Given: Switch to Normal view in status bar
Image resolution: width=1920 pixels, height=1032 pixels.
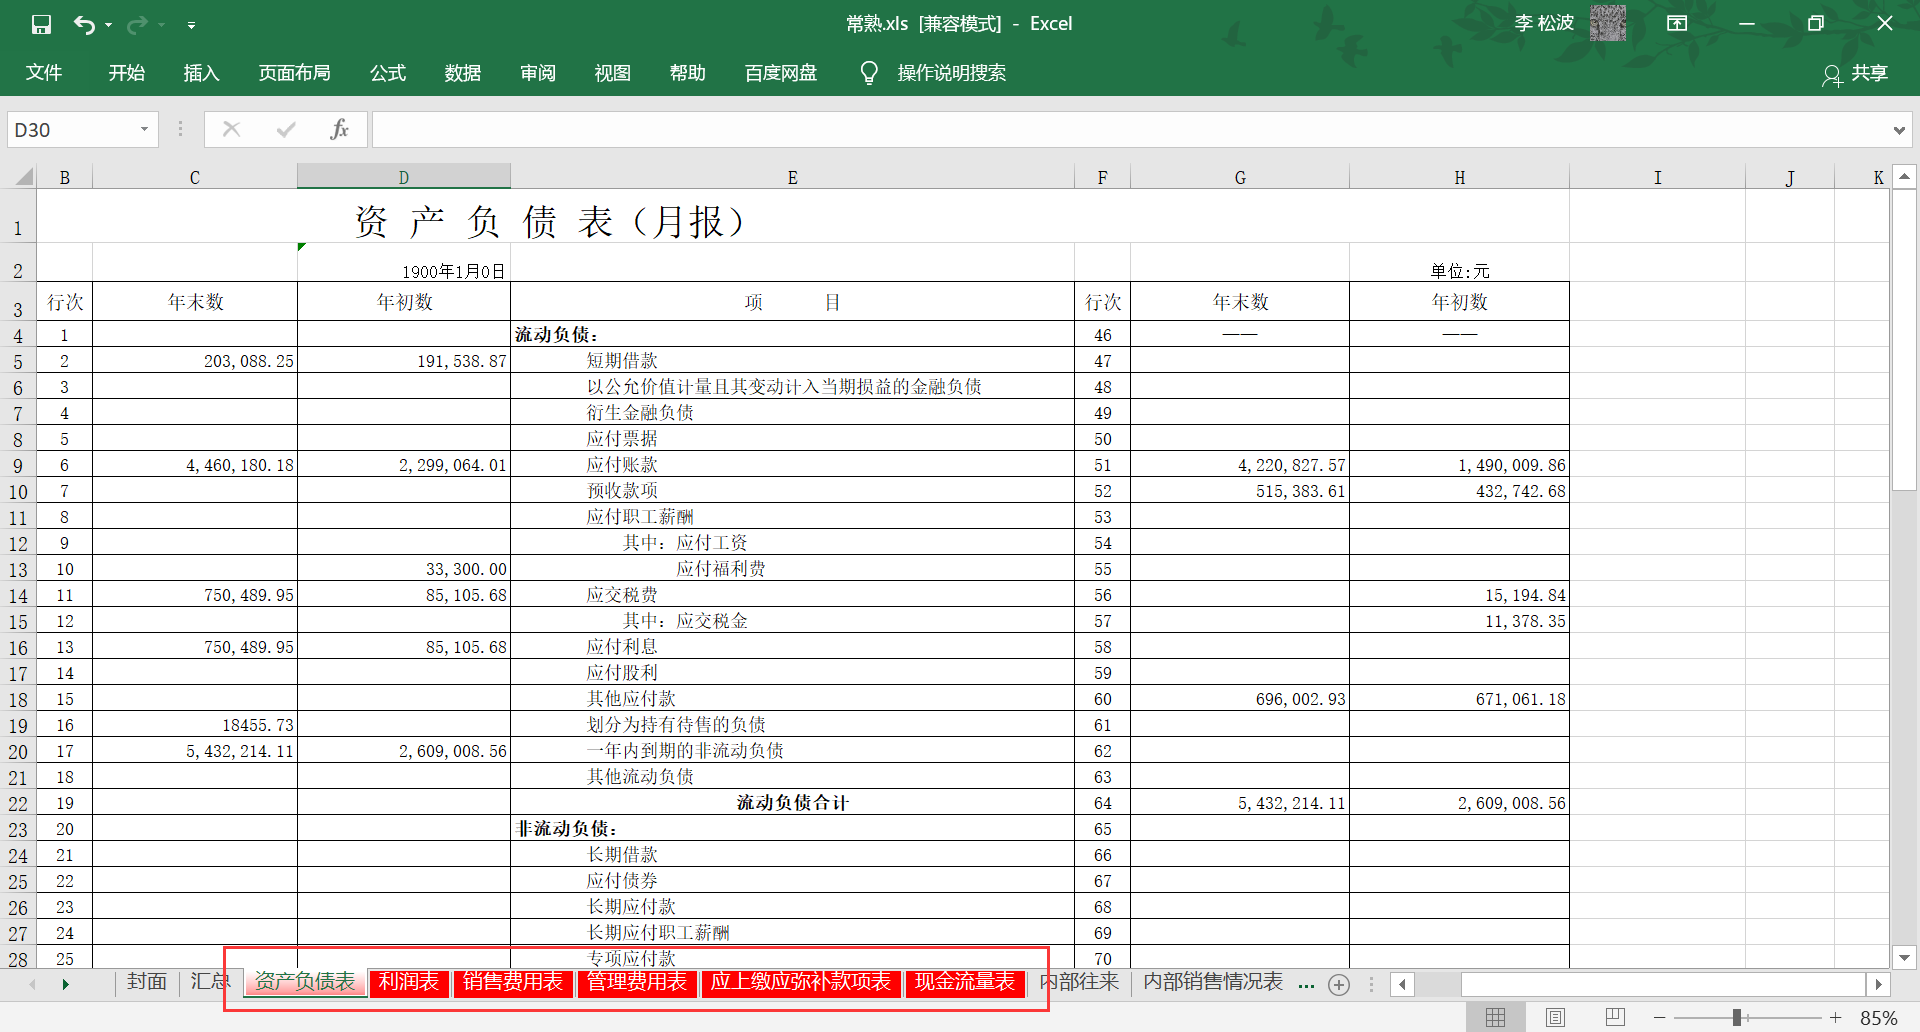Looking at the screenshot, I should 1495,1017.
